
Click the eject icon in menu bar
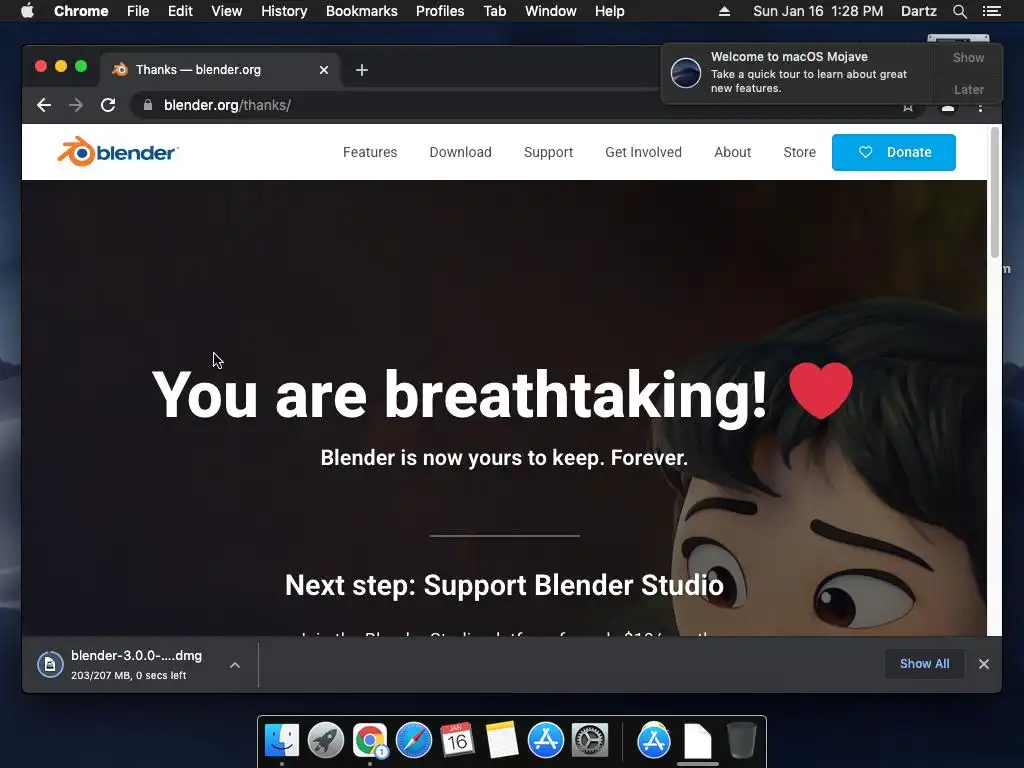click(x=724, y=11)
